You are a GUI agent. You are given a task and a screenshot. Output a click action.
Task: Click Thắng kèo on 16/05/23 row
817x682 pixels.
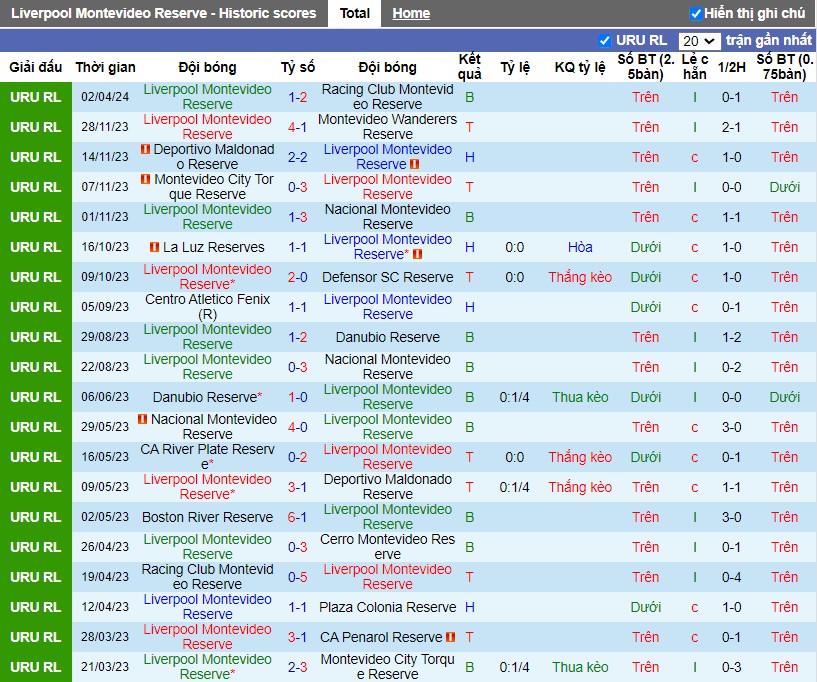pos(580,457)
